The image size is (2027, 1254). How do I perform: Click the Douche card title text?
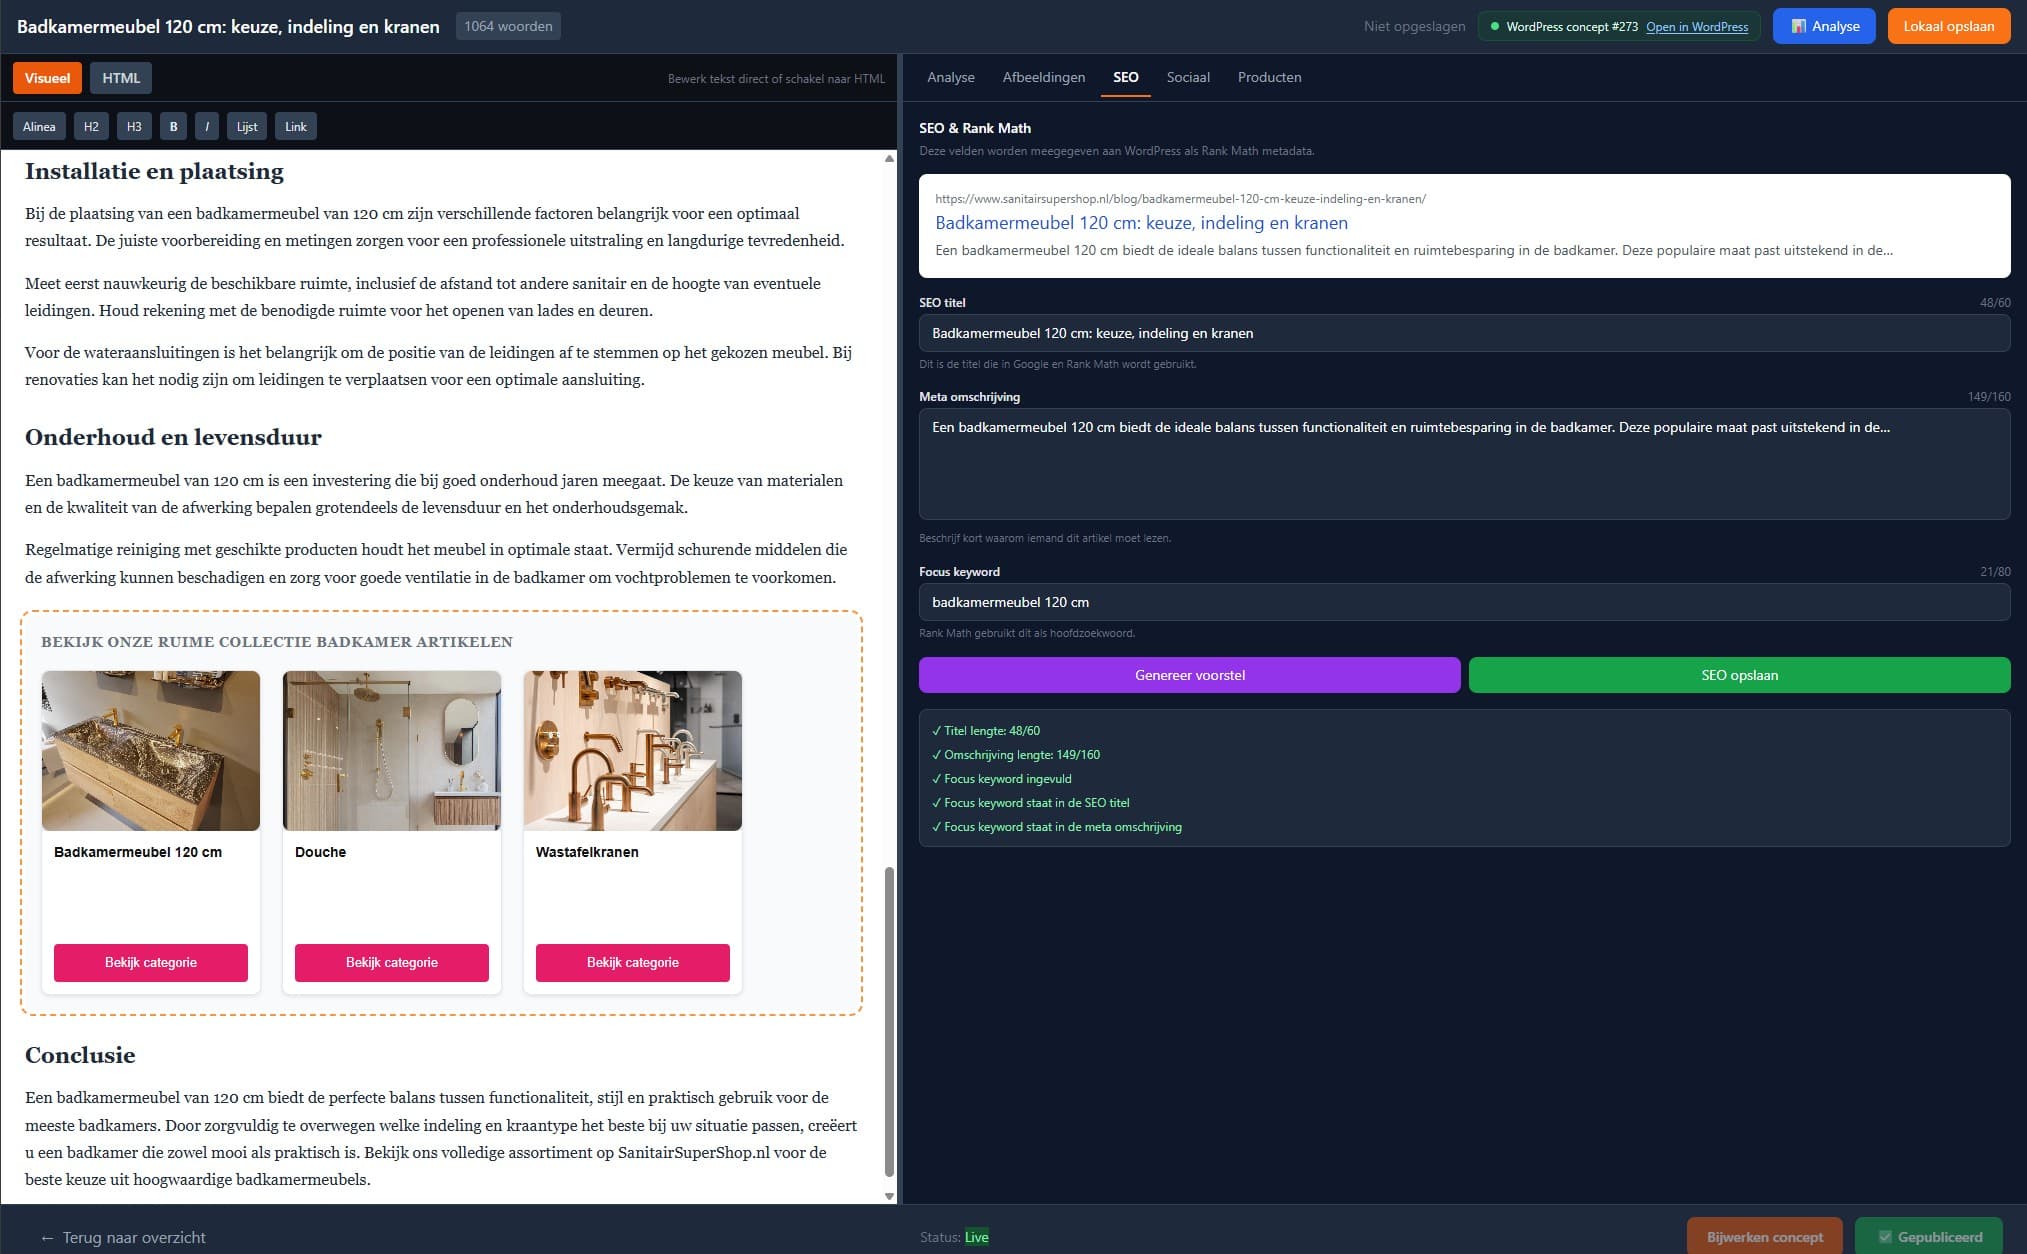[320, 852]
